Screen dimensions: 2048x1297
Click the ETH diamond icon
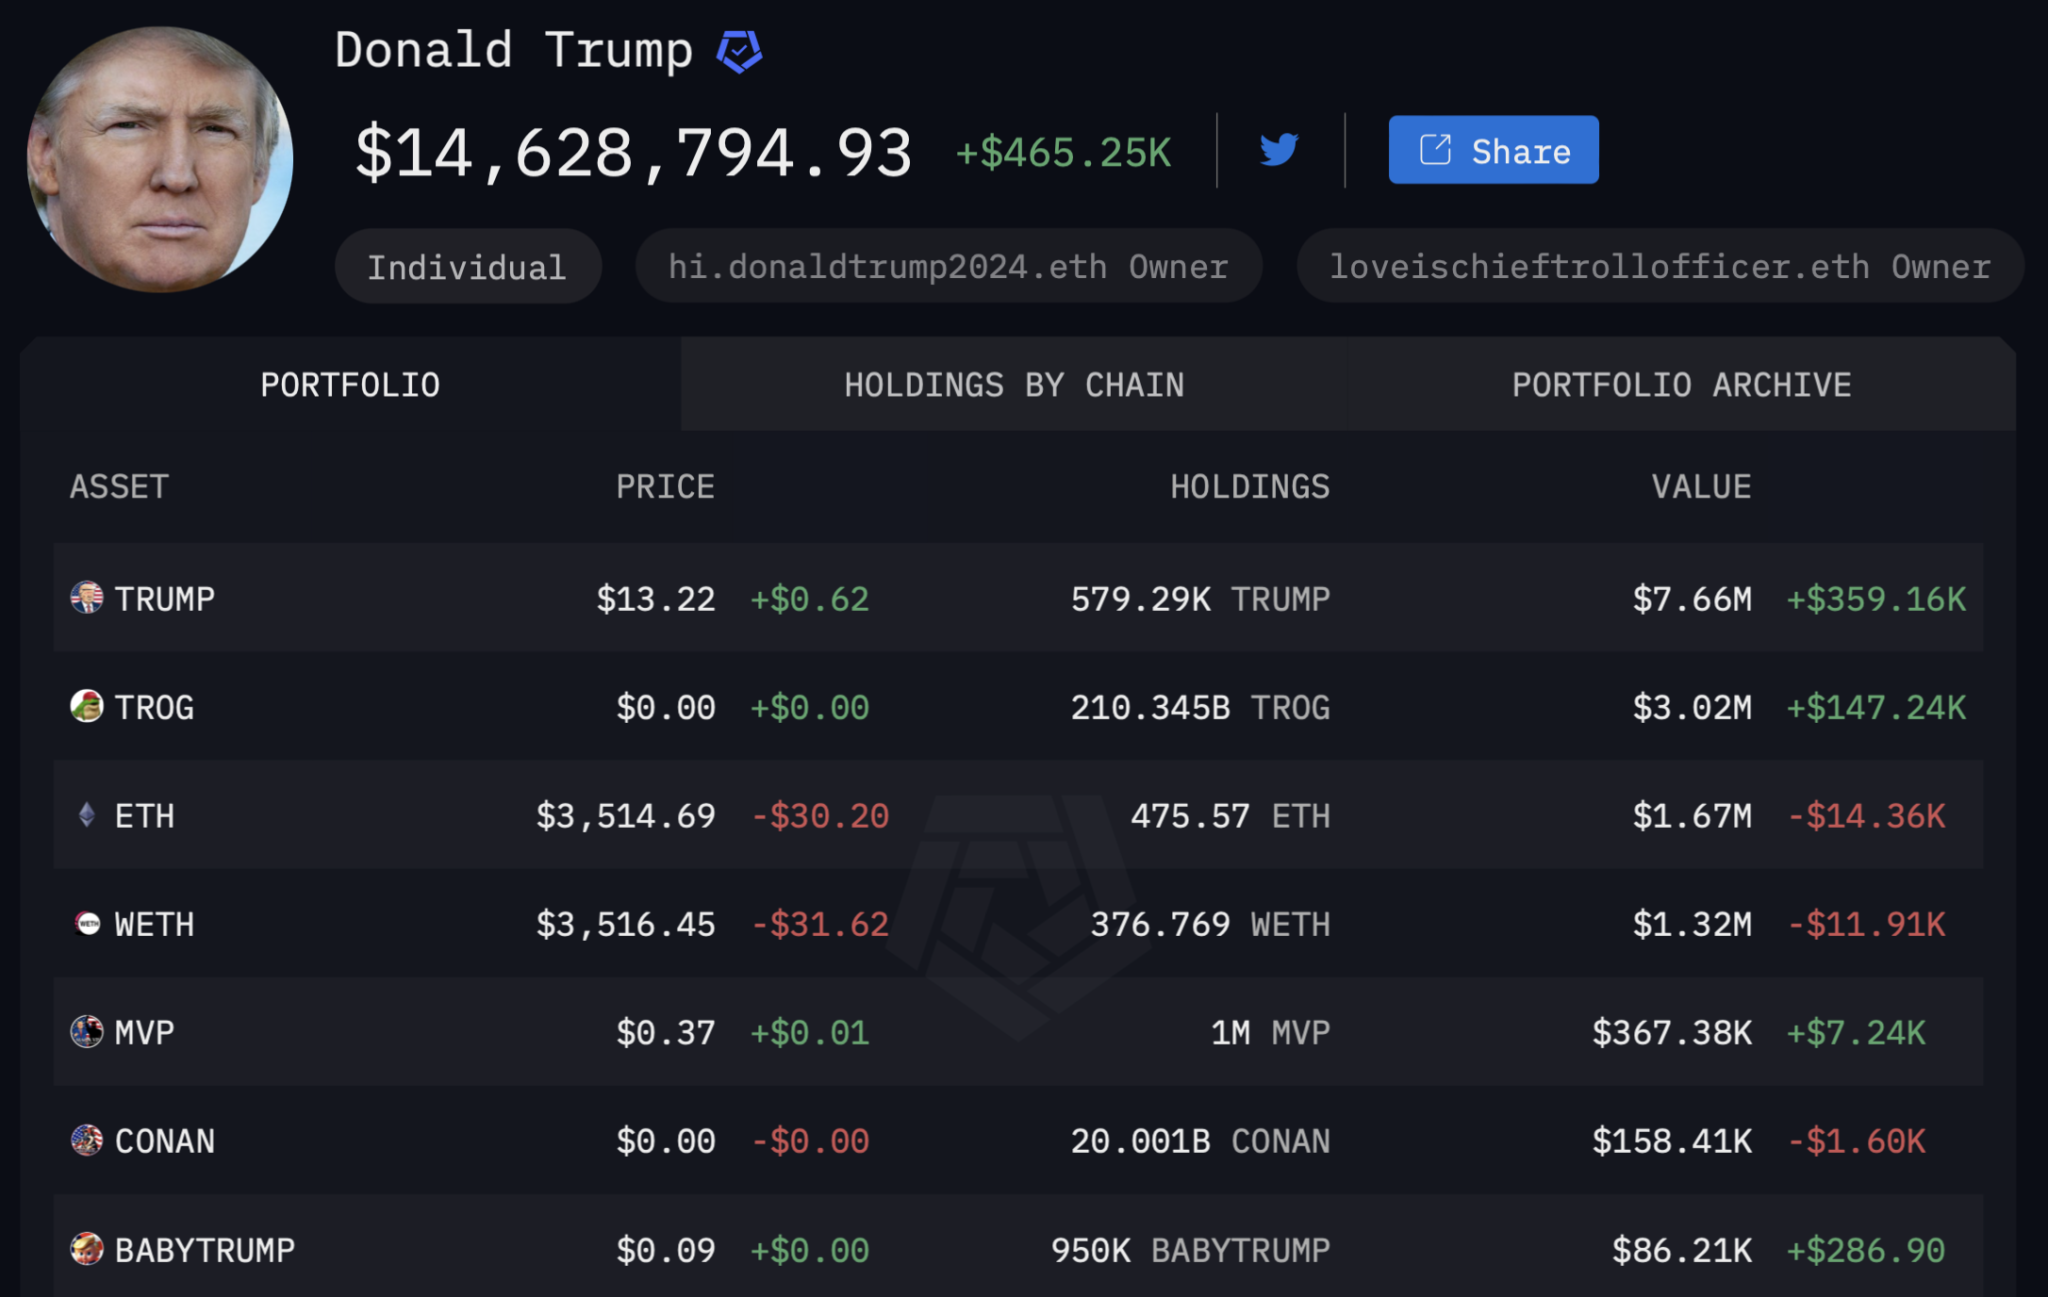coord(87,815)
